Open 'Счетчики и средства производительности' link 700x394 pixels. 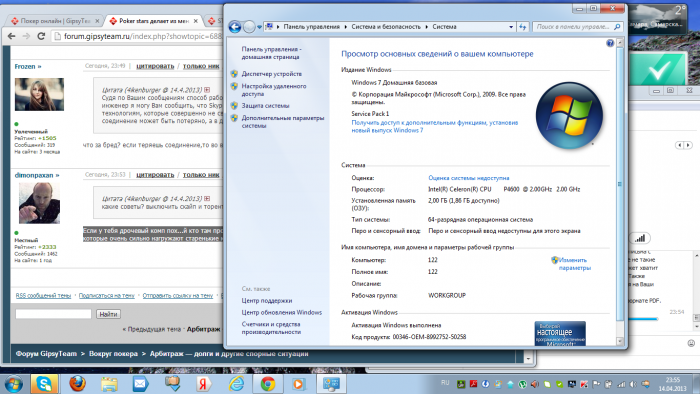271,328
